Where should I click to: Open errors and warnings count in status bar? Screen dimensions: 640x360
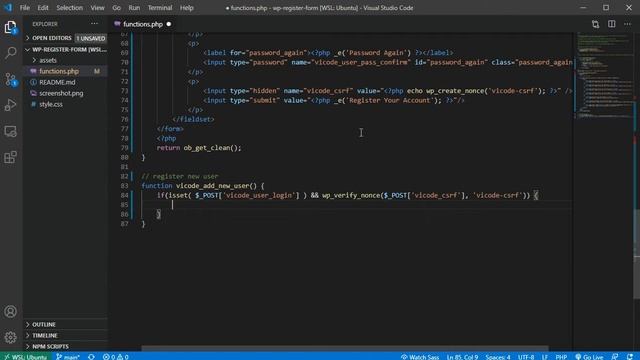(x=116, y=357)
